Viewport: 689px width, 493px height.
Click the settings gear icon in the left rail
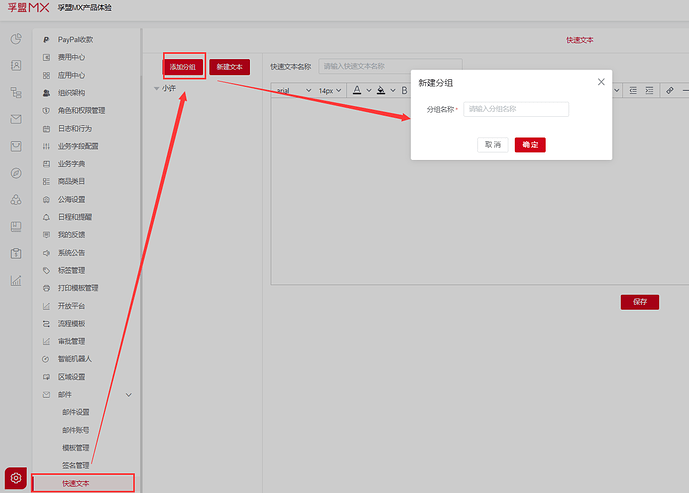[x=15, y=477]
